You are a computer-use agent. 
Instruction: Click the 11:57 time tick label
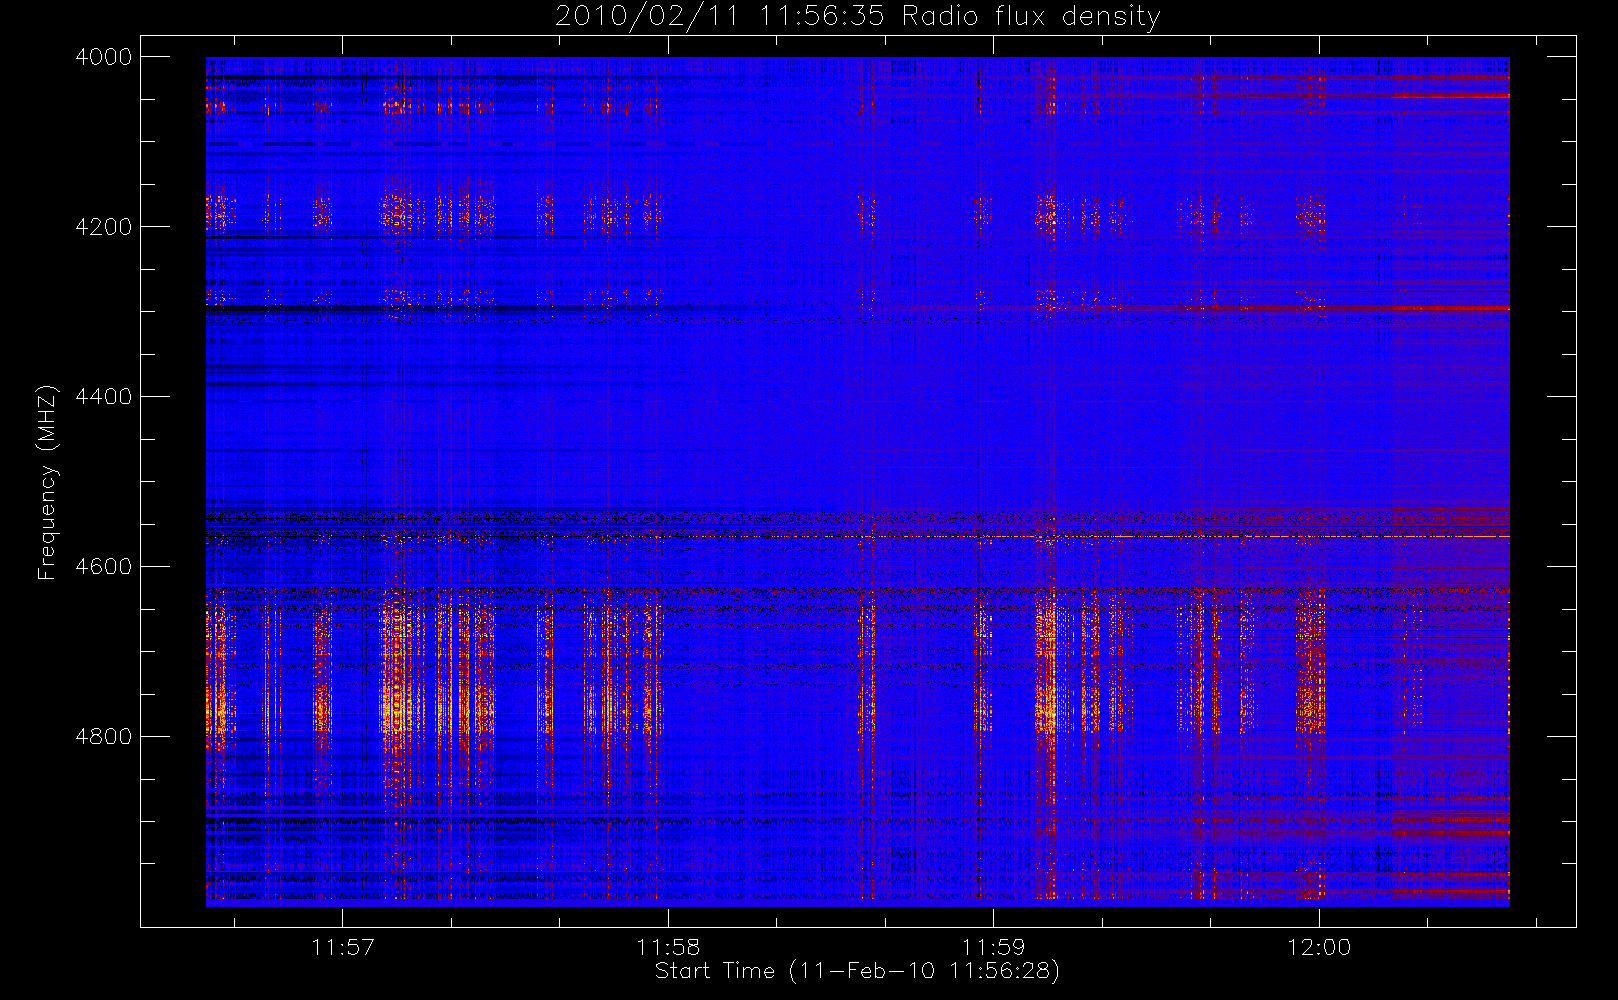click(343, 947)
